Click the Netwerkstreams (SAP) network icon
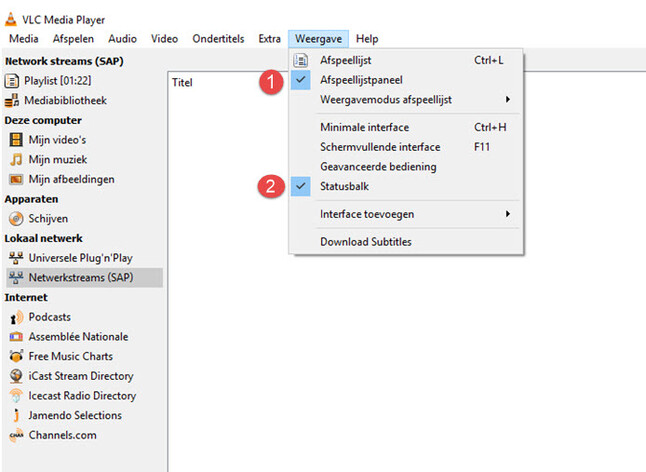 [16, 277]
